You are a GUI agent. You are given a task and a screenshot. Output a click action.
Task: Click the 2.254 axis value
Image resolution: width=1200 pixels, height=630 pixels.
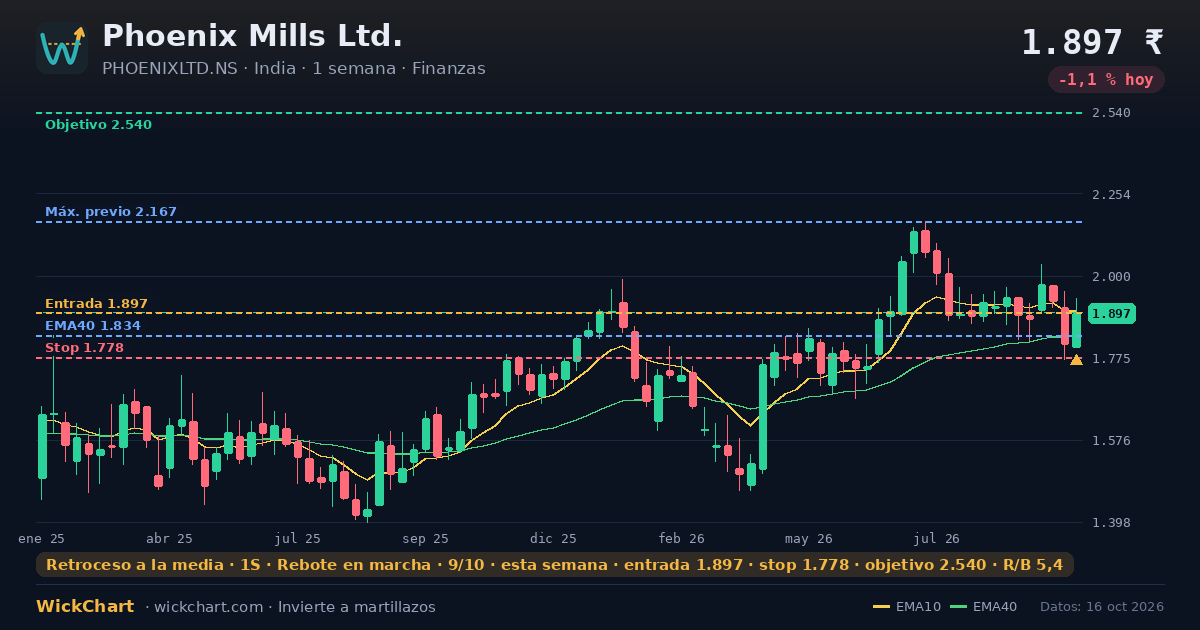1112,195
